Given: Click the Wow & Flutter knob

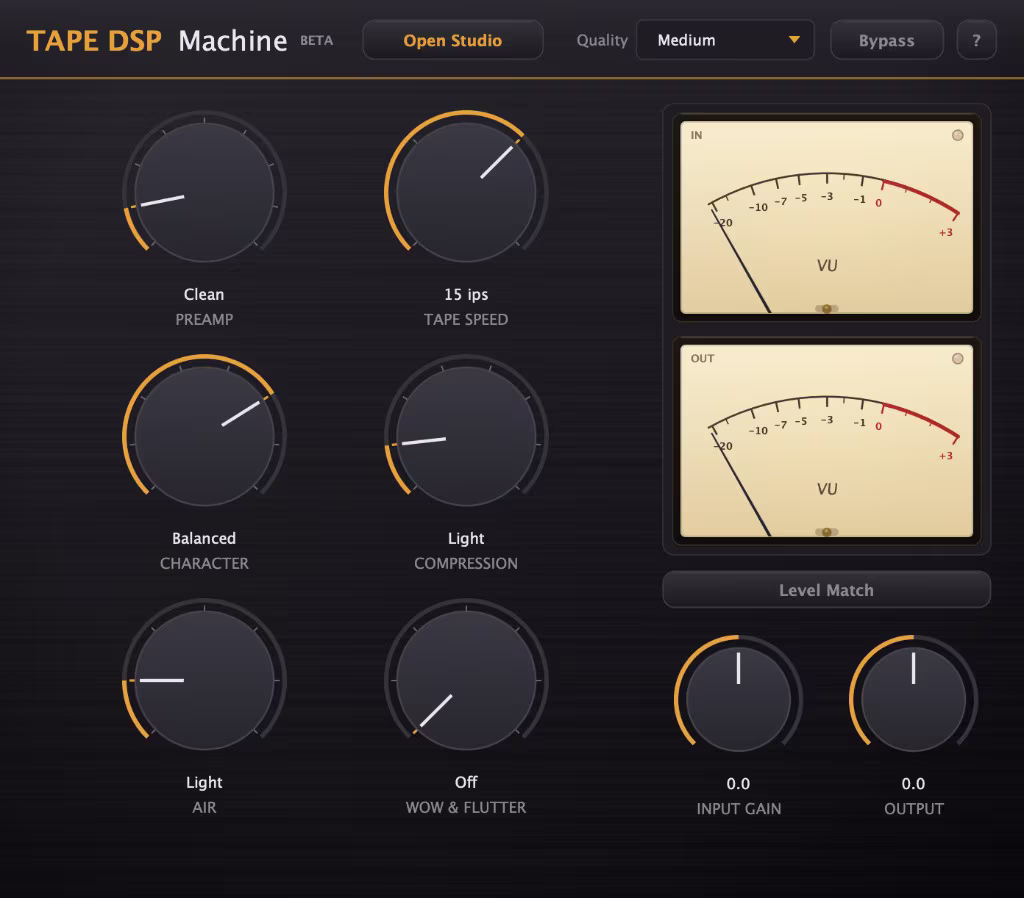Looking at the screenshot, I should (466, 680).
